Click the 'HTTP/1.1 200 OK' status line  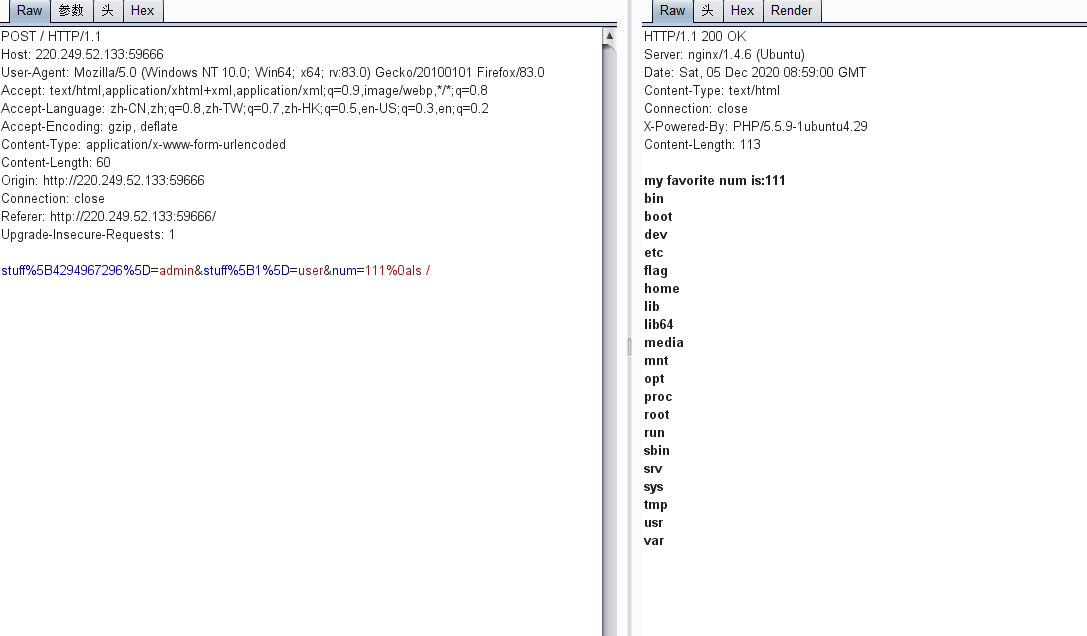(695, 36)
